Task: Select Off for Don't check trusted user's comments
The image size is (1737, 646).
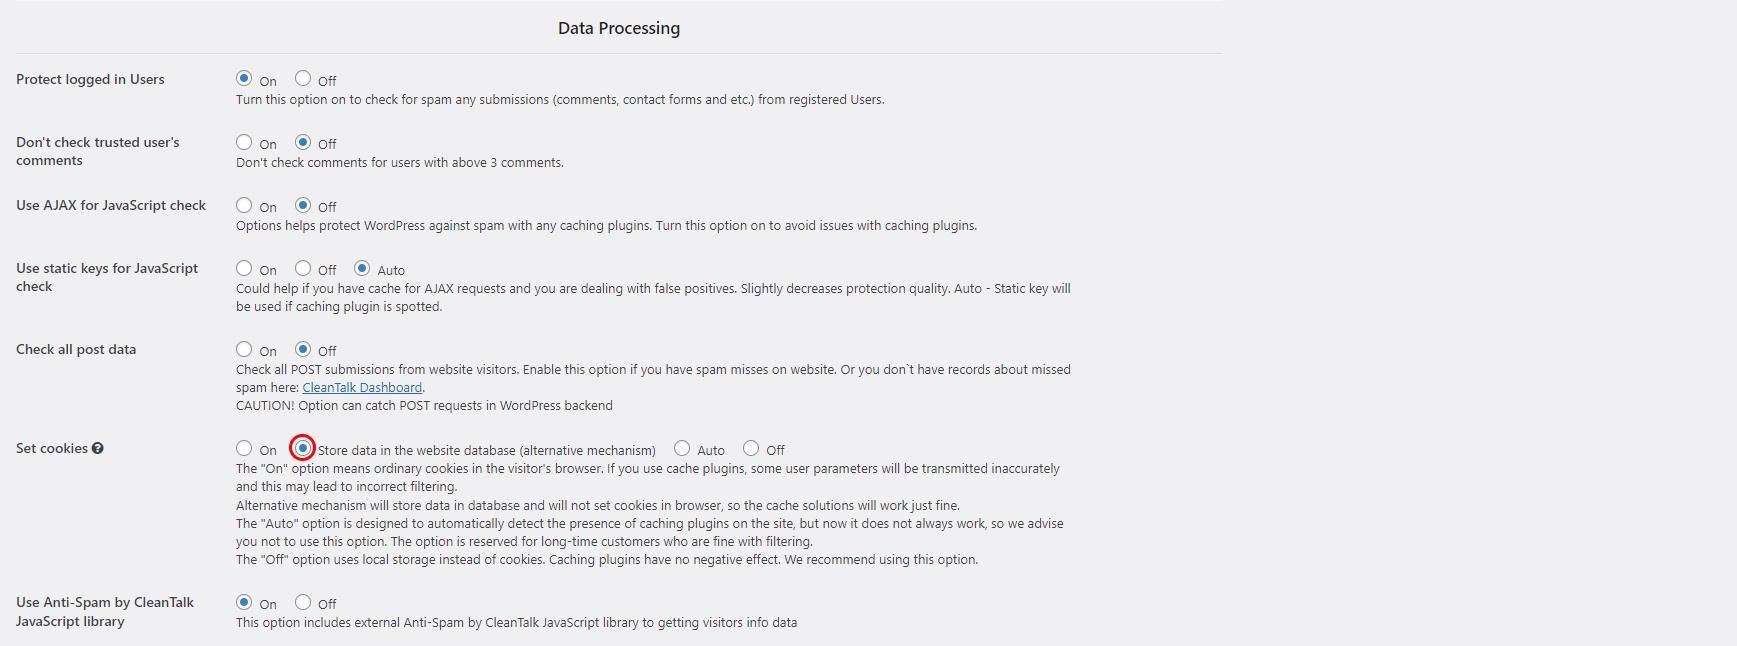Action: pos(303,142)
